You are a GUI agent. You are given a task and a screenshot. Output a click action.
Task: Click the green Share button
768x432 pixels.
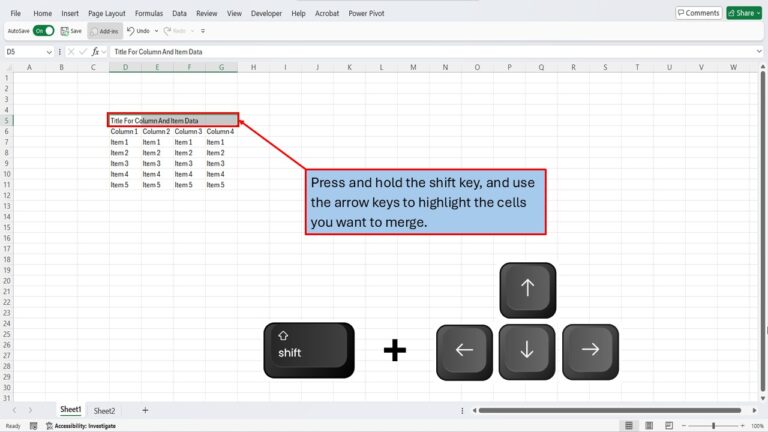click(x=744, y=13)
